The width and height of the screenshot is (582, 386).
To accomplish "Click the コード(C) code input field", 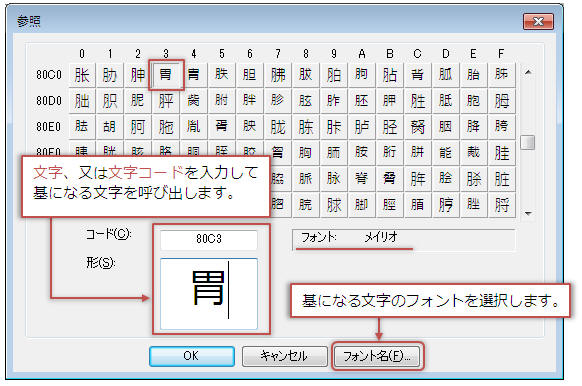I will pos(209,239).
